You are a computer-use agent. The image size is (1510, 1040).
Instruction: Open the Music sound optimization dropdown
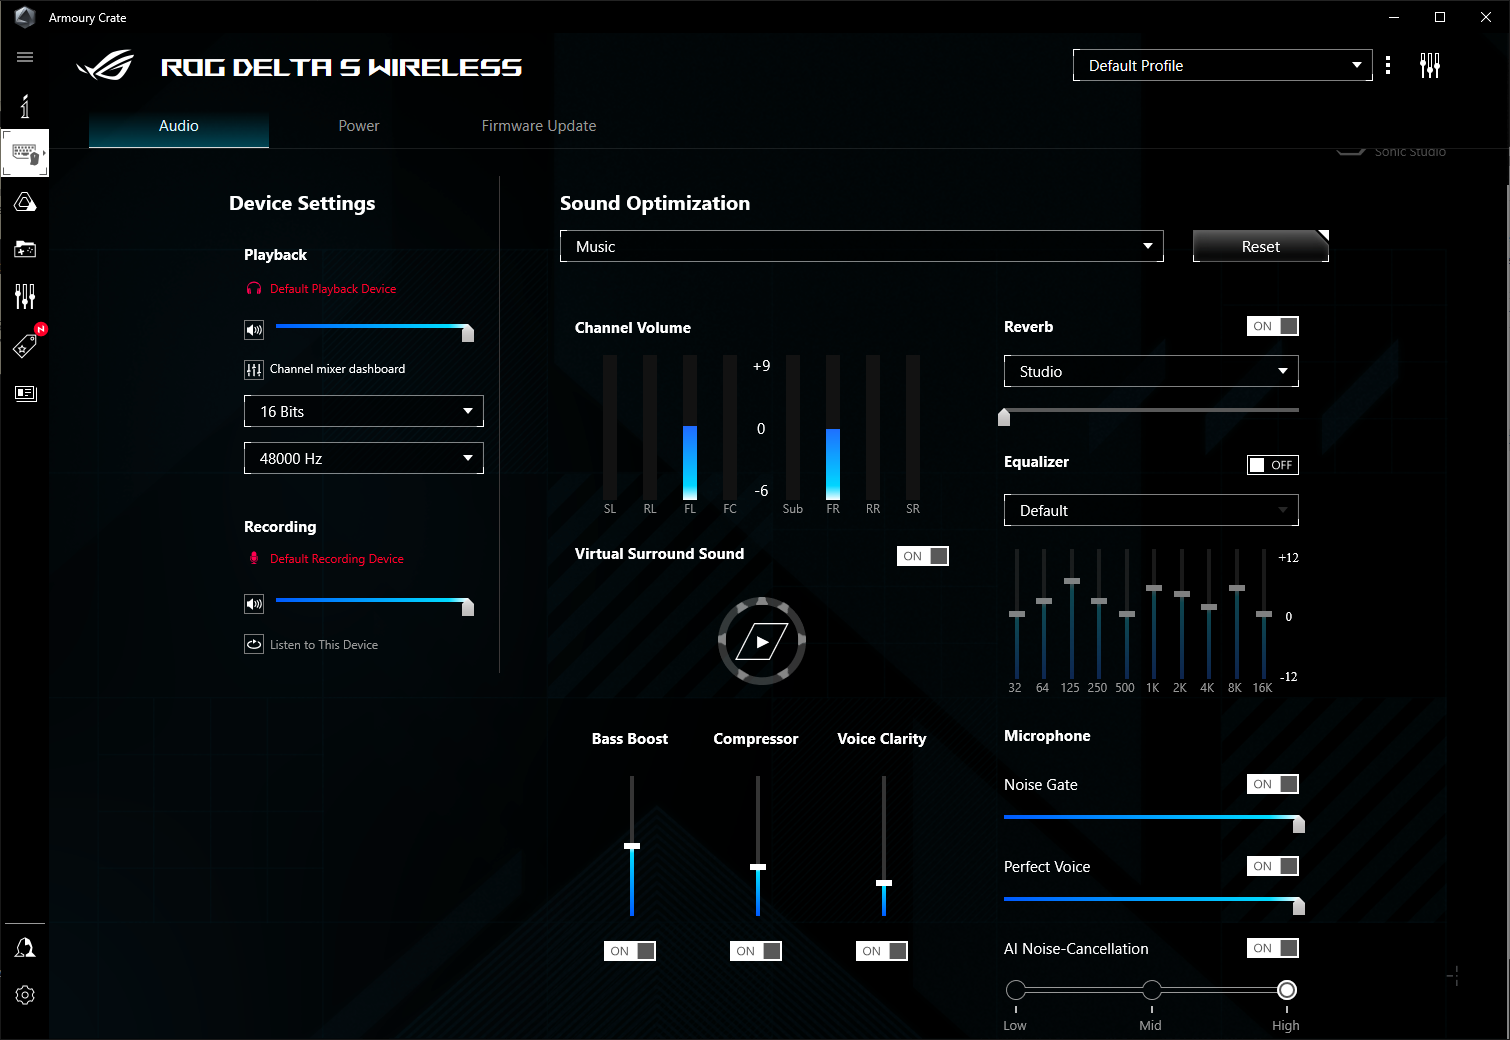click(x=862, y=246)
